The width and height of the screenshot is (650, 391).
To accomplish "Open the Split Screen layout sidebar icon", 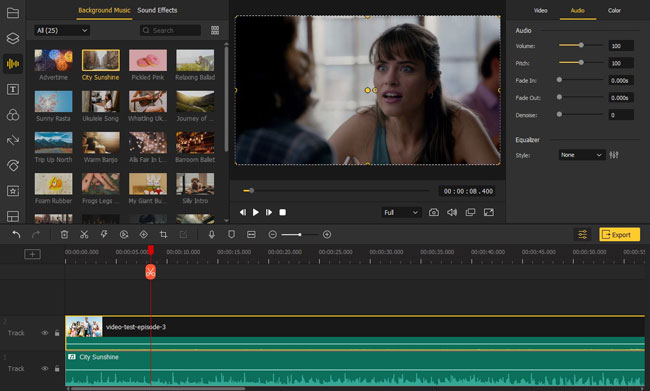I will tap(13, 216).
